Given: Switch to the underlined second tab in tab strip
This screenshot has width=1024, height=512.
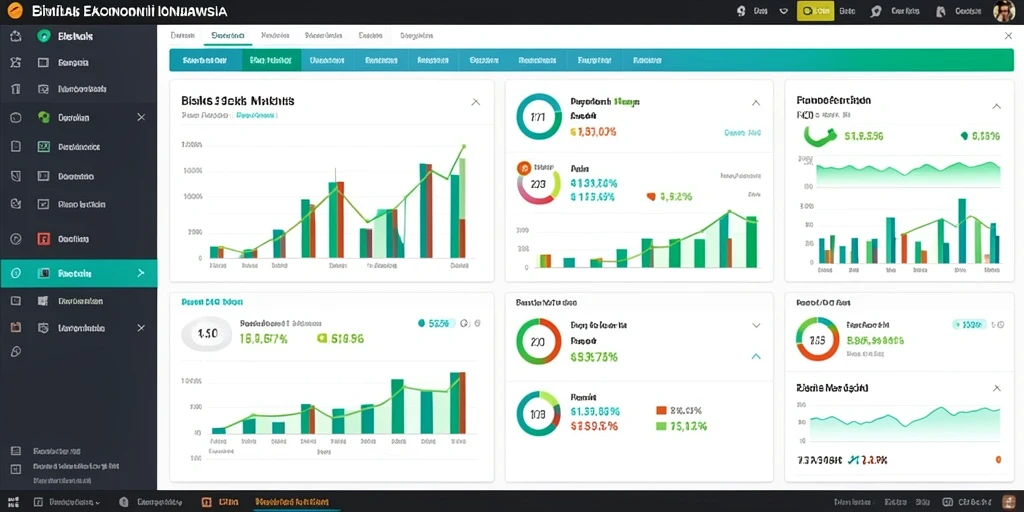Looking at the screenshot, I should (228, 36).
